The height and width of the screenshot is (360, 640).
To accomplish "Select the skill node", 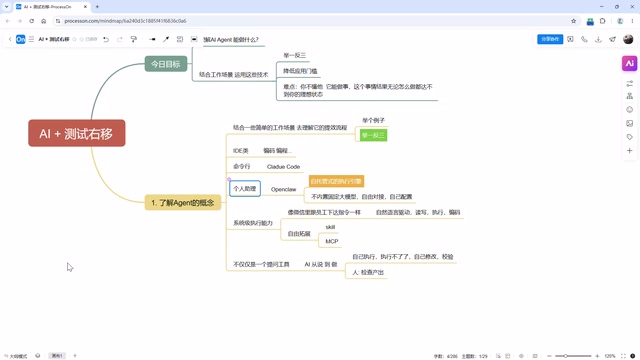I will coord(330,227).
